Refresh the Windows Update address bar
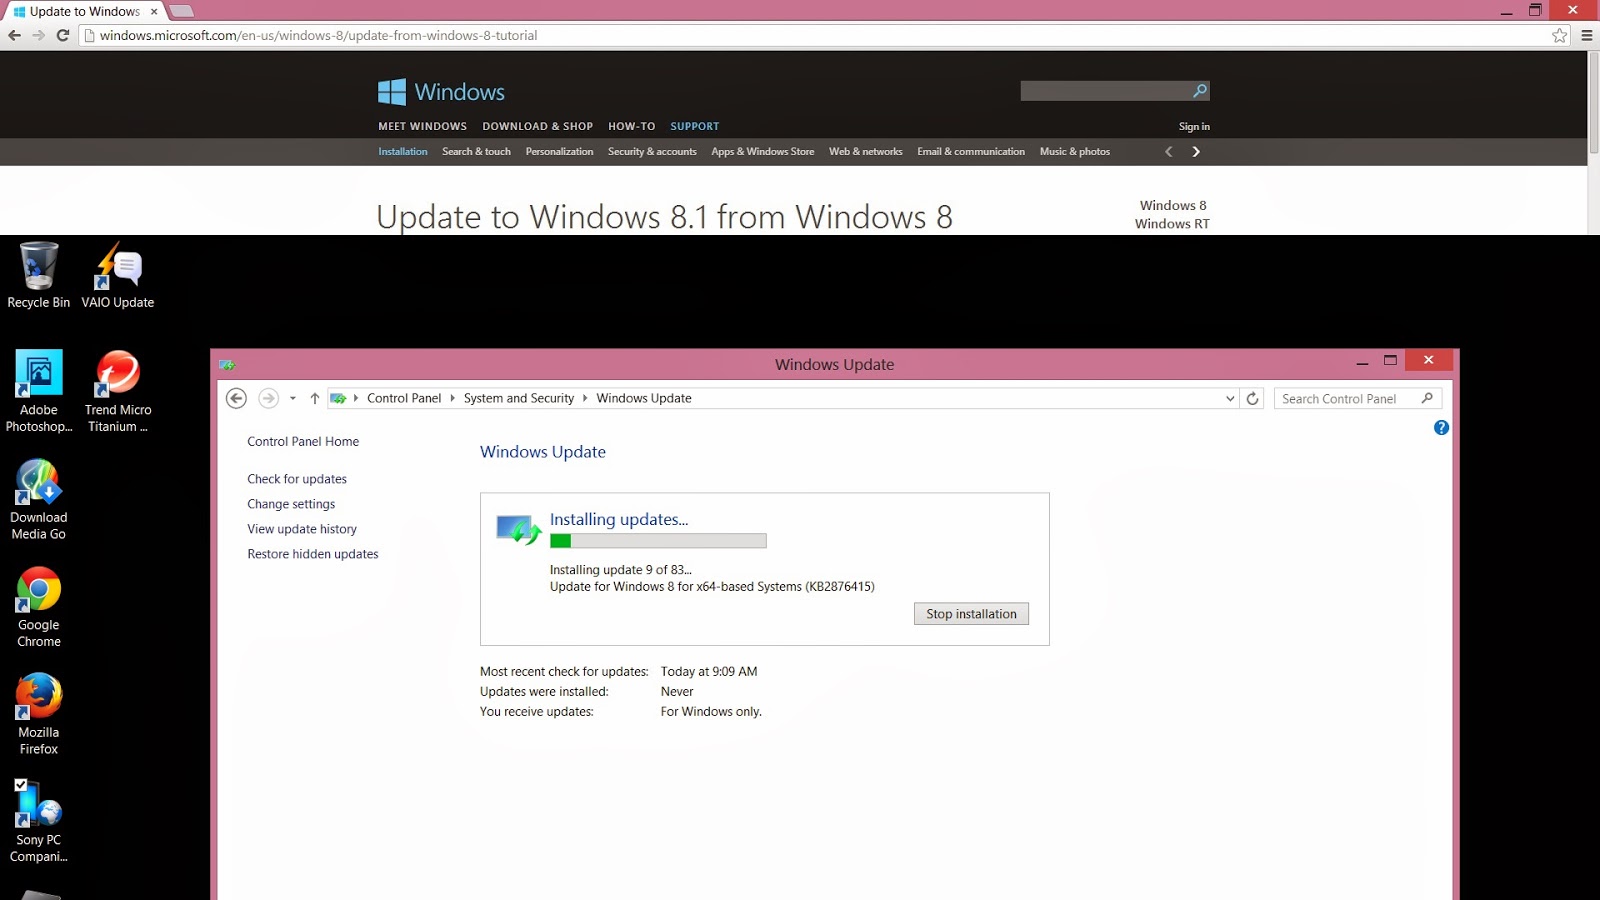 (x=1252, y=398)
